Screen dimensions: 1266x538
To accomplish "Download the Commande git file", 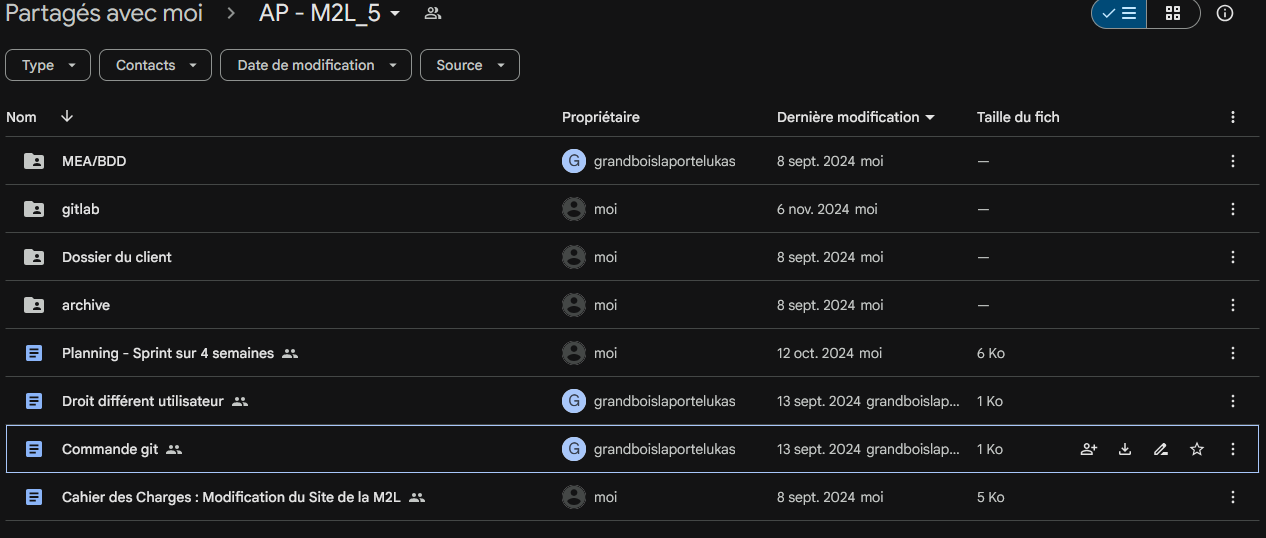I will (1125, 449).
